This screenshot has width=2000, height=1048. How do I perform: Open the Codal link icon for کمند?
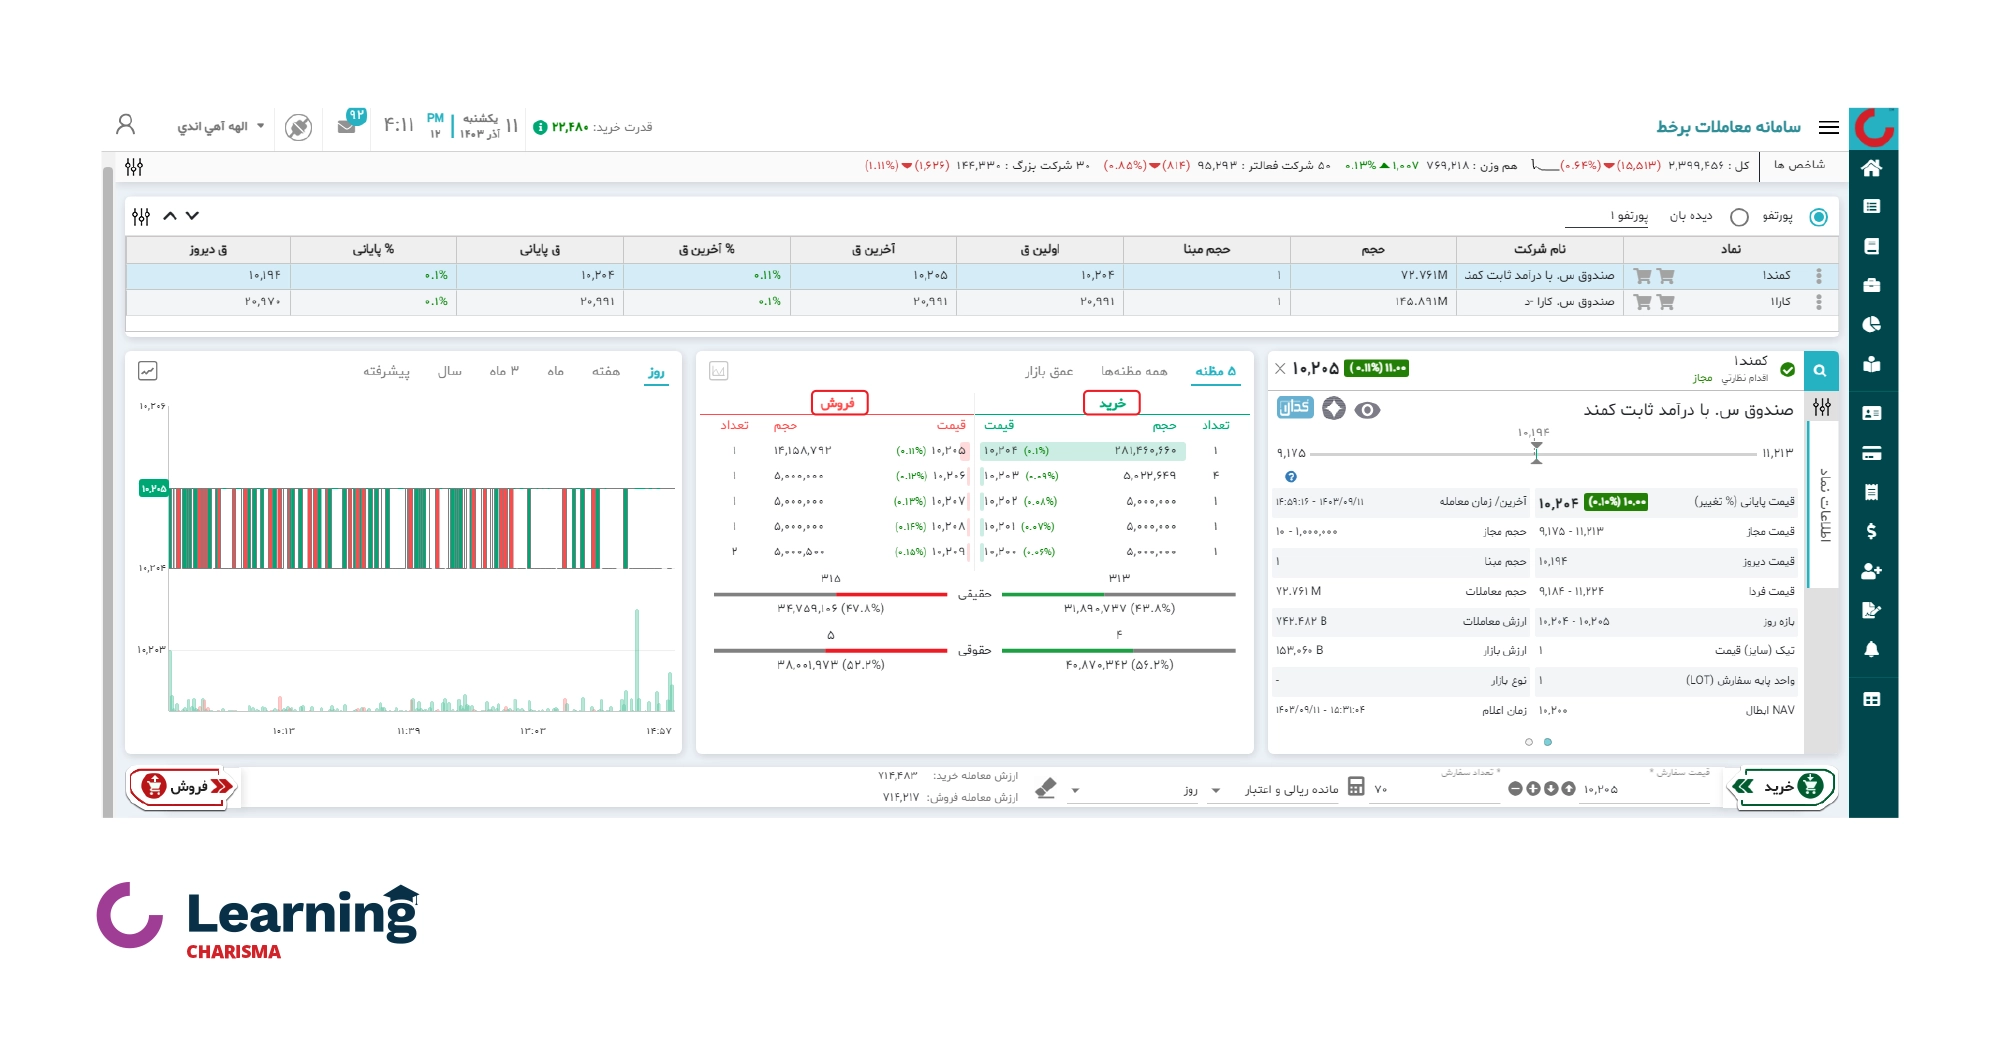pos(1295,407)
